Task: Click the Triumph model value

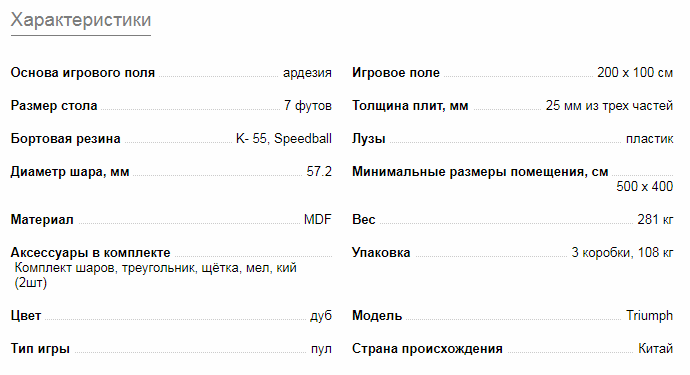Action: pos(650,316)
